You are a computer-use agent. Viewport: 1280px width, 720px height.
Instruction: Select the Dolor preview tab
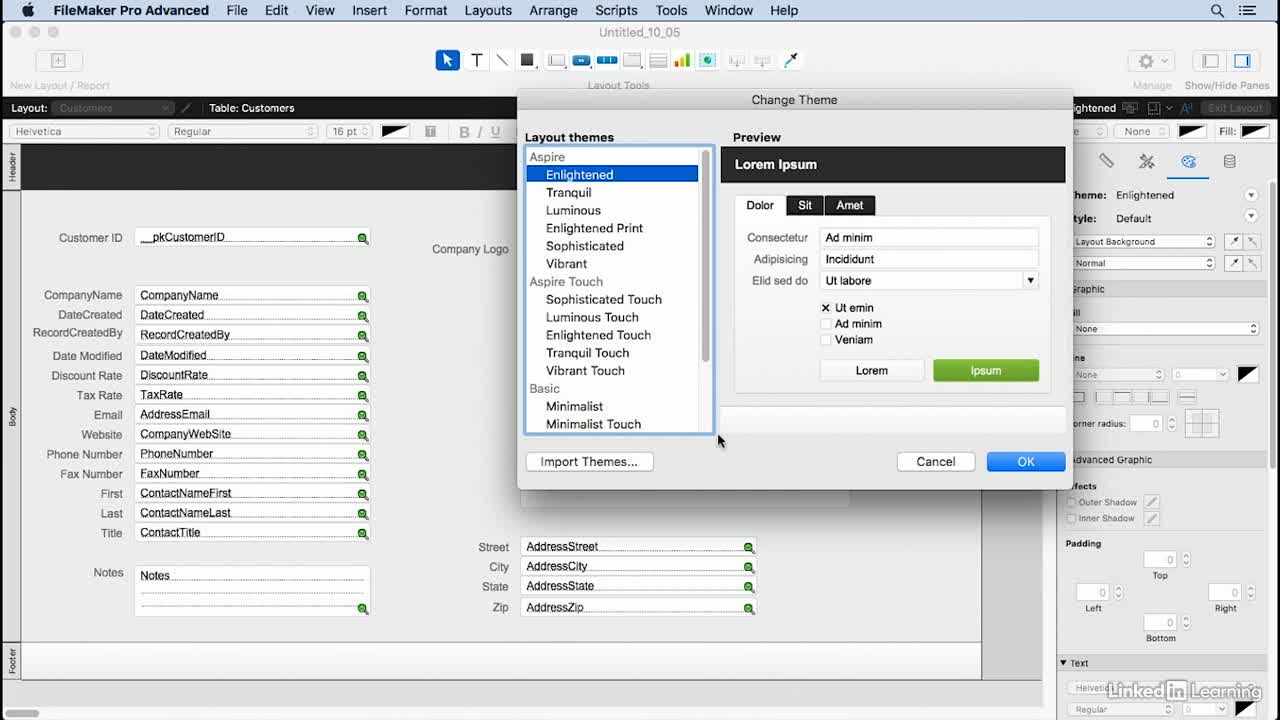point(760,205)
